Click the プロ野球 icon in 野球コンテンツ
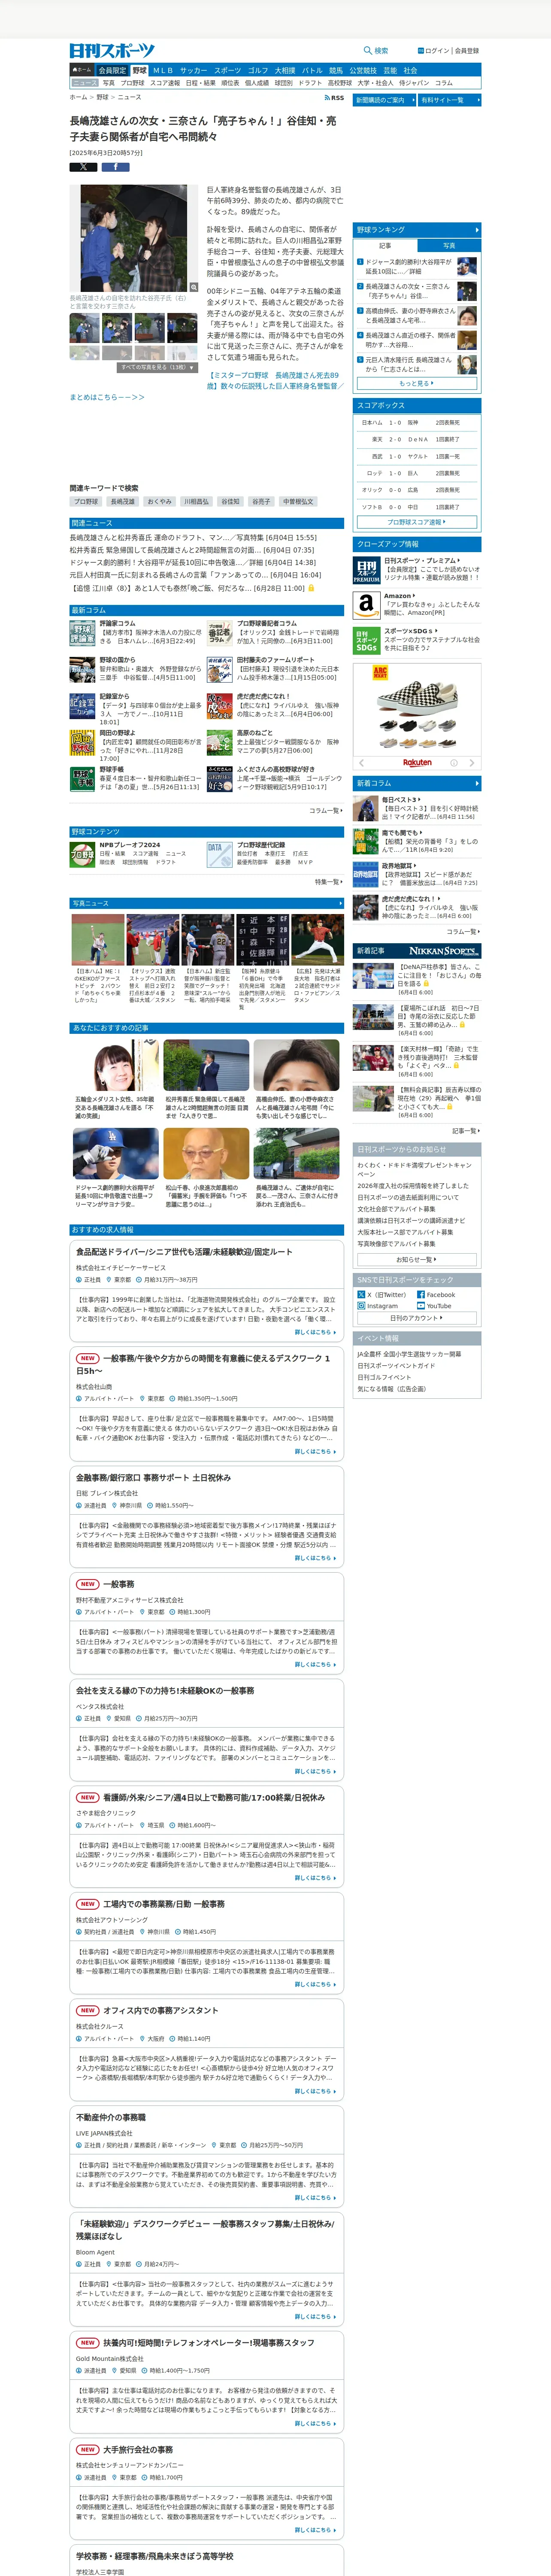The width and height of the screenshot is (551, 2576). coord(82,854)
